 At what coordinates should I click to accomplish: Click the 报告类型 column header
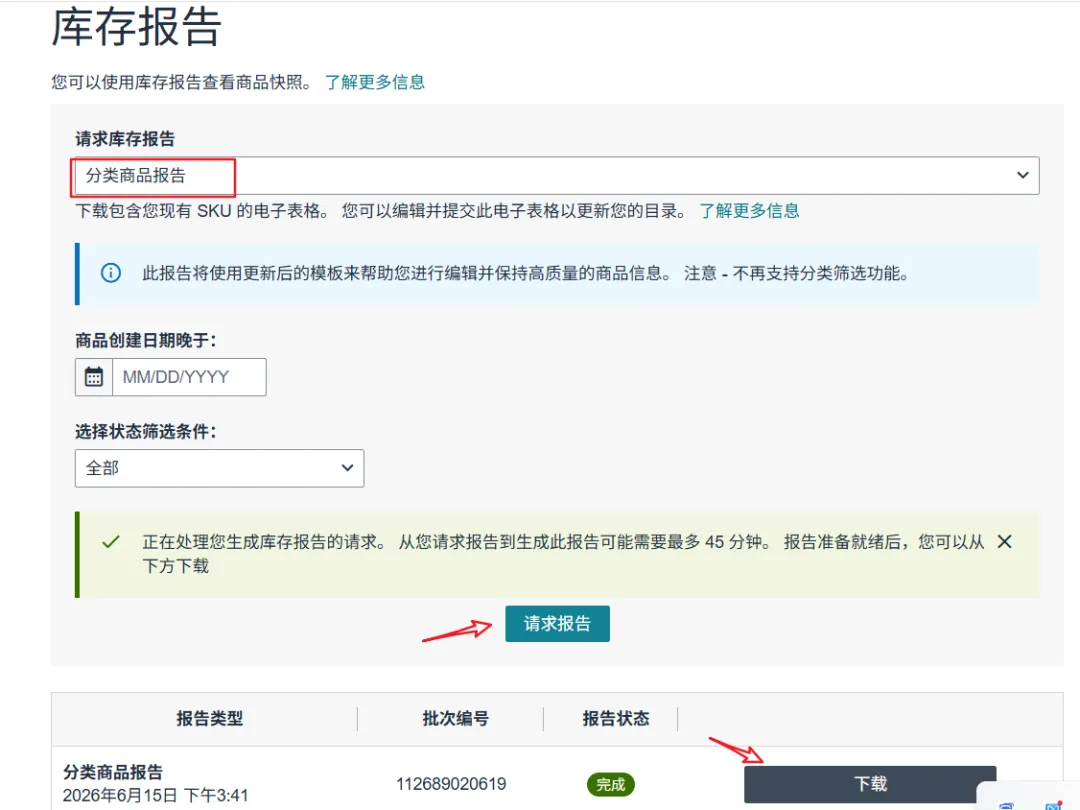point(209,719)
